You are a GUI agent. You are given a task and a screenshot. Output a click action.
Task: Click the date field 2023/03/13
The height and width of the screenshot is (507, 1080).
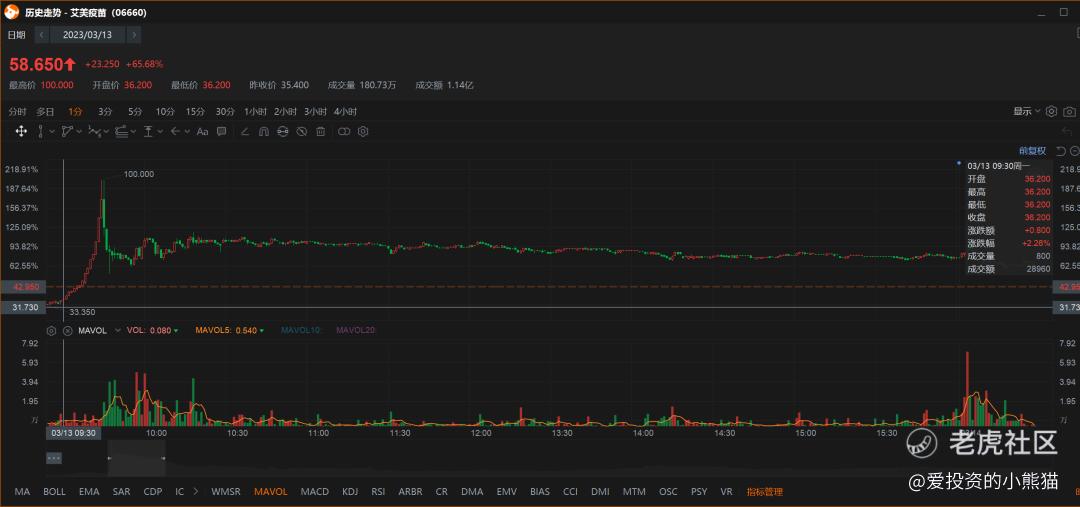point(87,34)
